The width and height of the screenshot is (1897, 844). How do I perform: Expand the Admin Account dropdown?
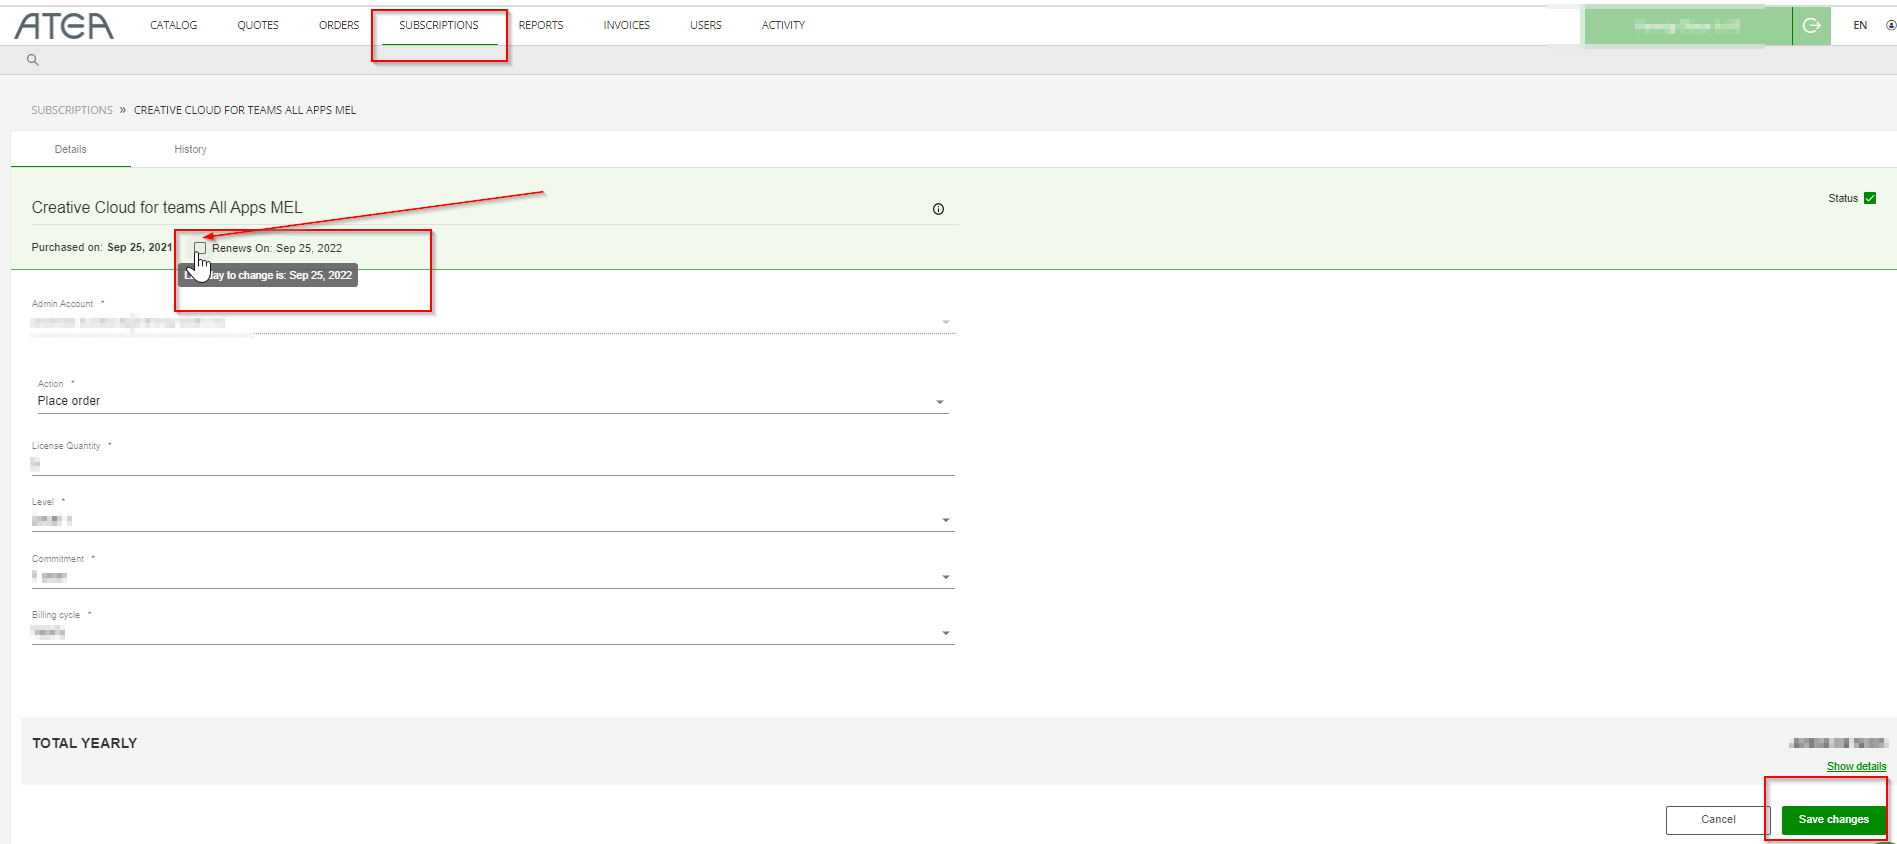click(493, 322)
